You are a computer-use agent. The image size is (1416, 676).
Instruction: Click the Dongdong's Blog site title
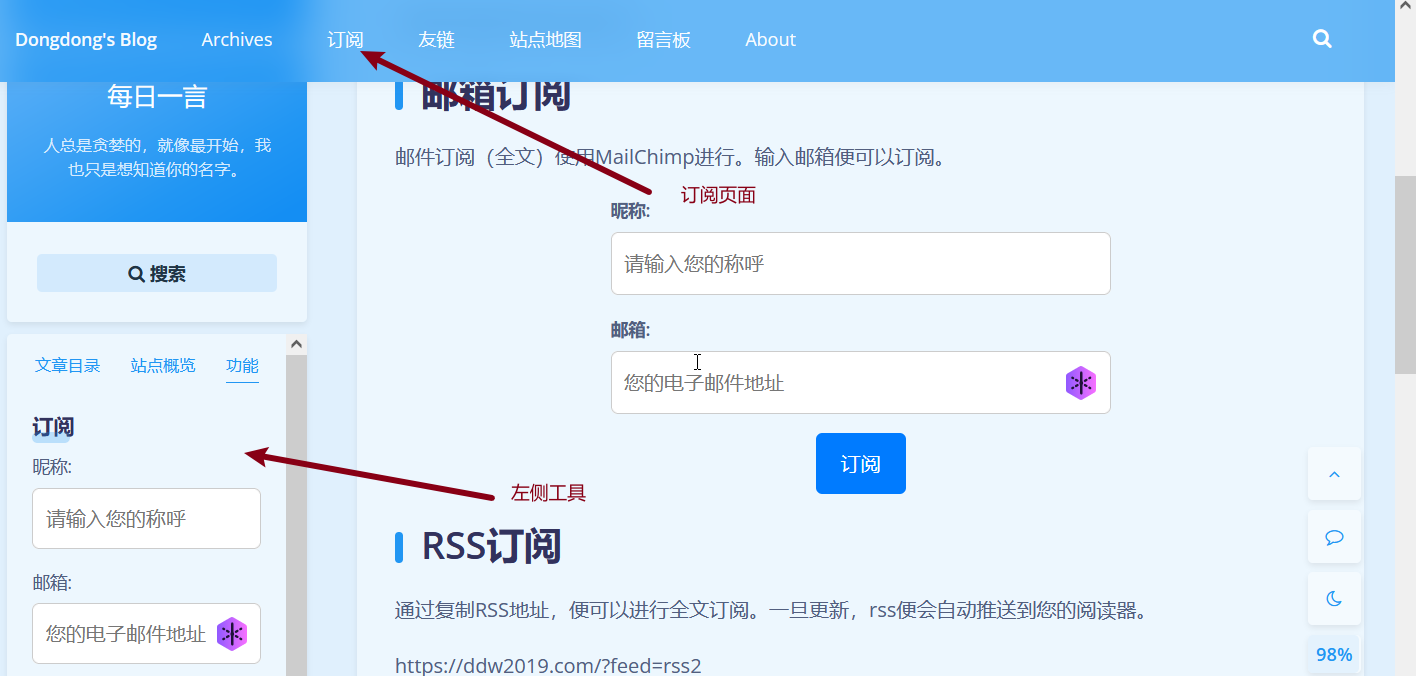click(x=86, y=40)
